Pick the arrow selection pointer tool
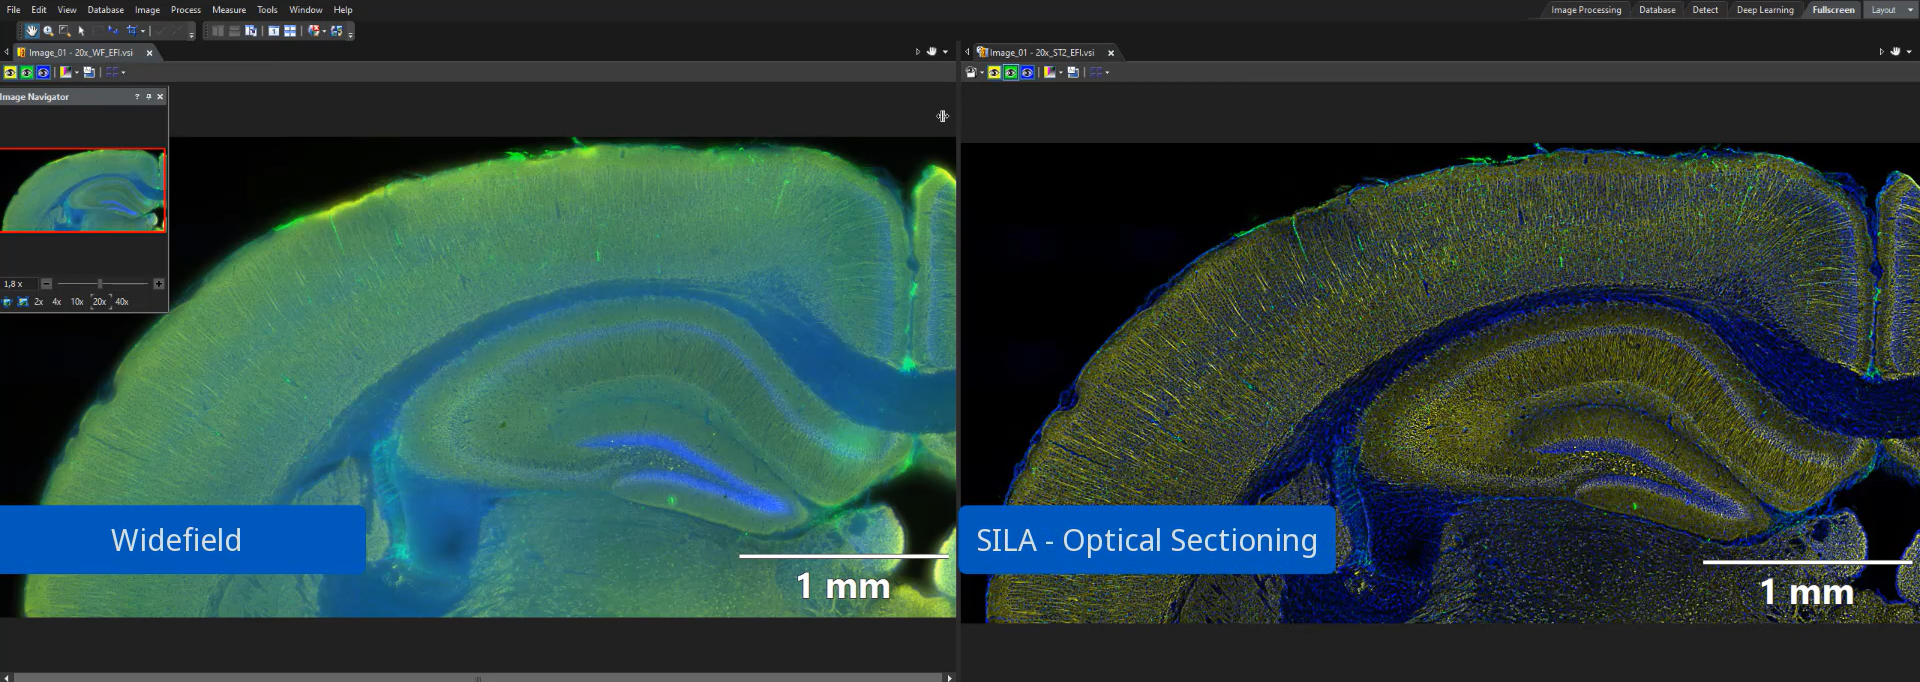 (82, 31)
